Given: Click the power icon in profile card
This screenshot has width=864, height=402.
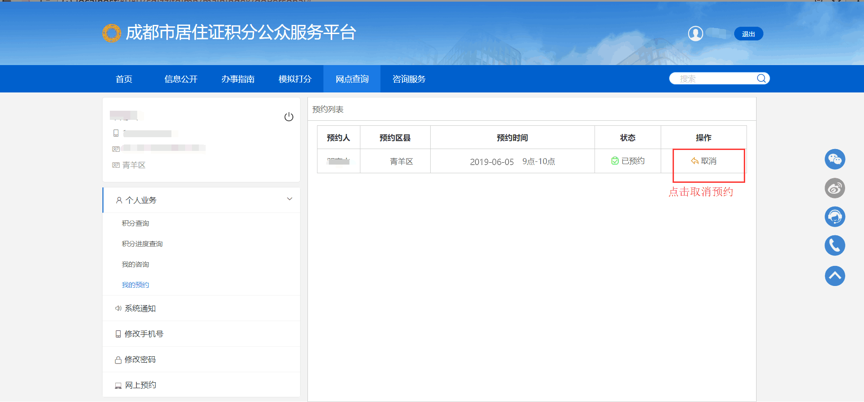Looking at the screenshot, I should click(289, 117).
